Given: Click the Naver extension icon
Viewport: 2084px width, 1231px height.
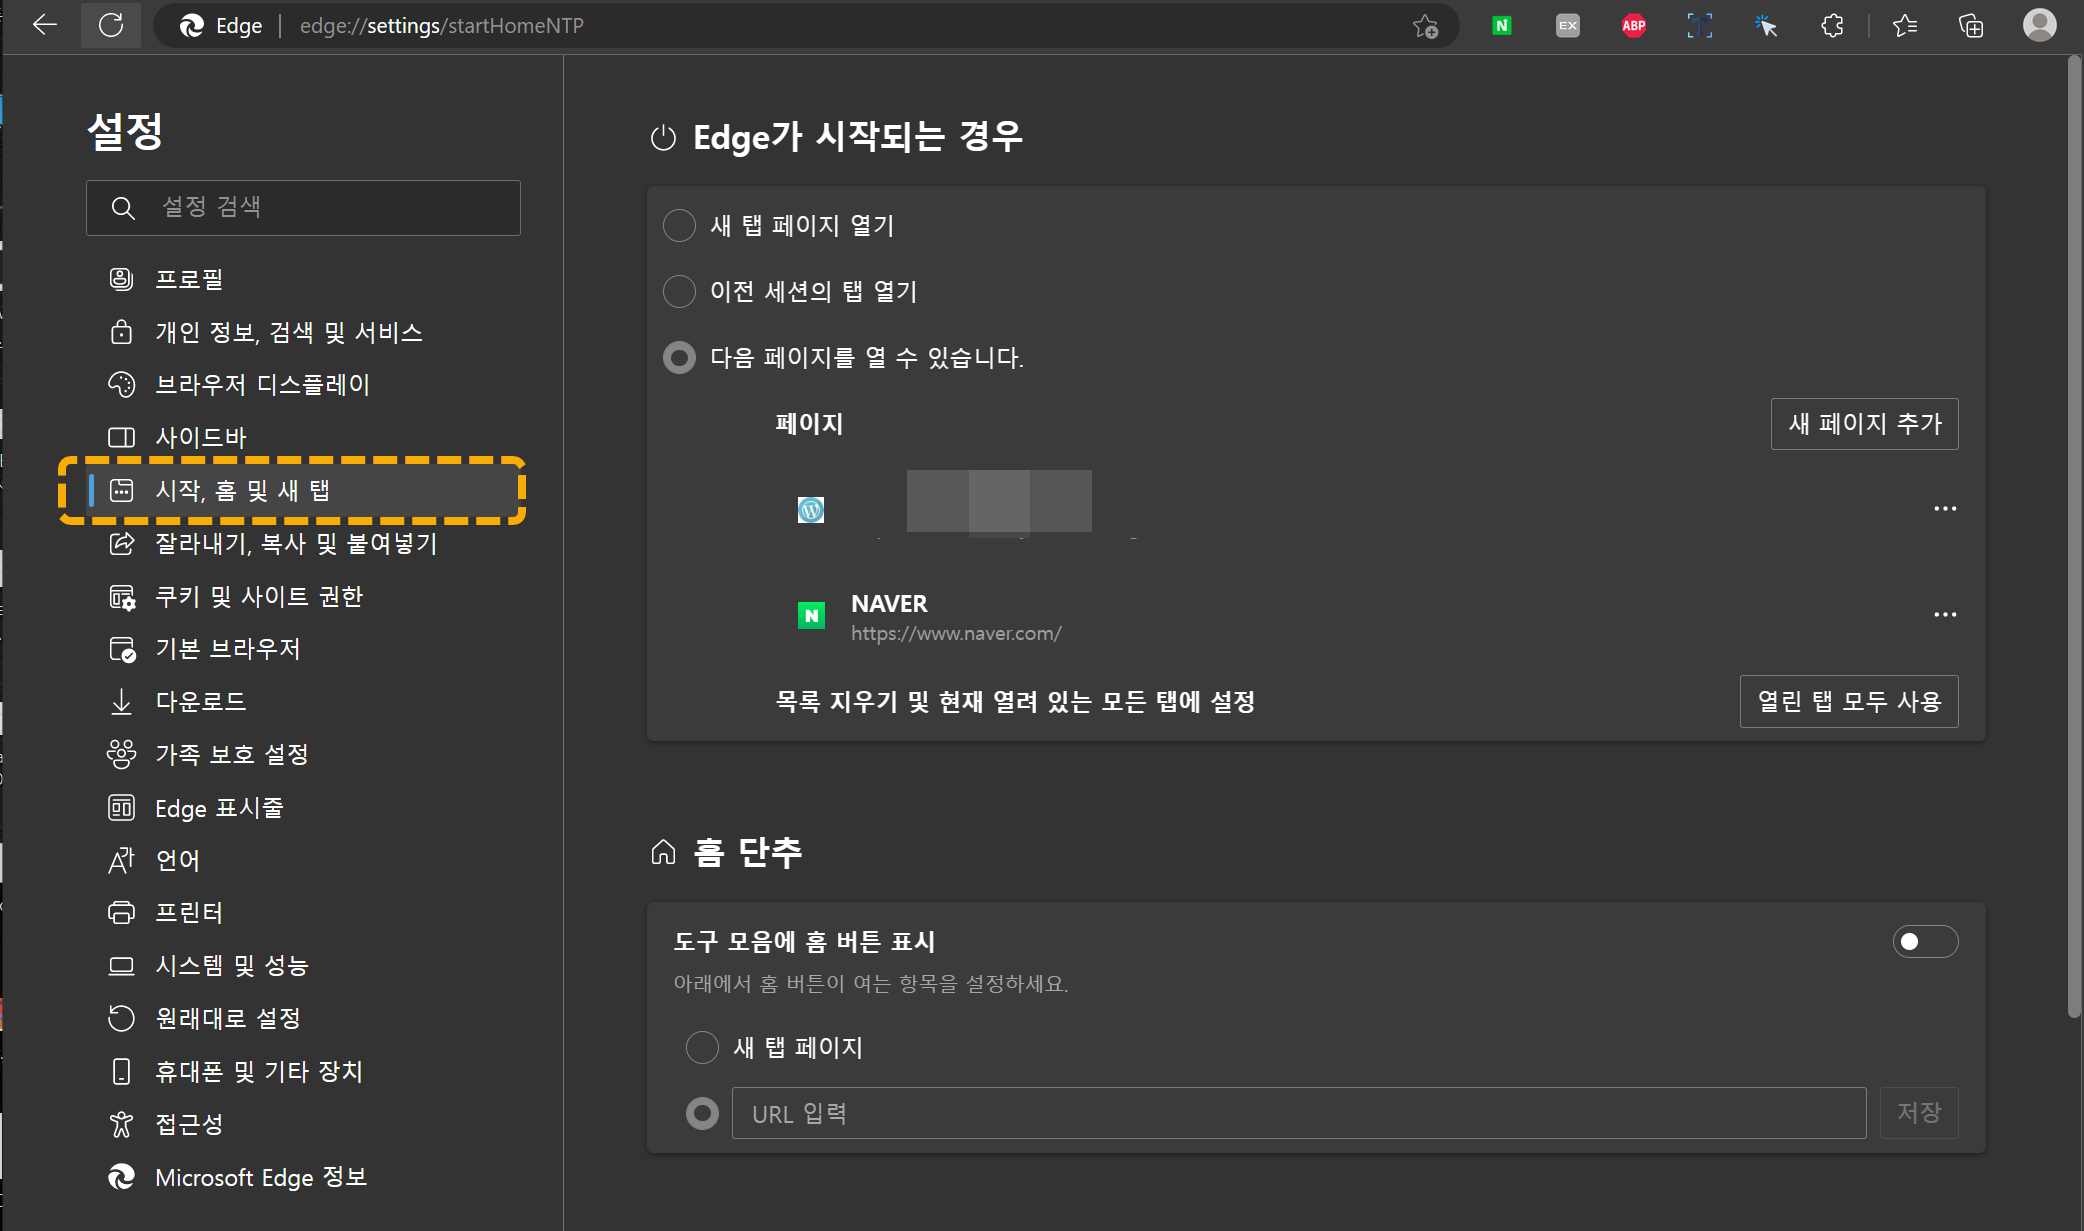Looking at the screenshot, I should coord(1500,25).
